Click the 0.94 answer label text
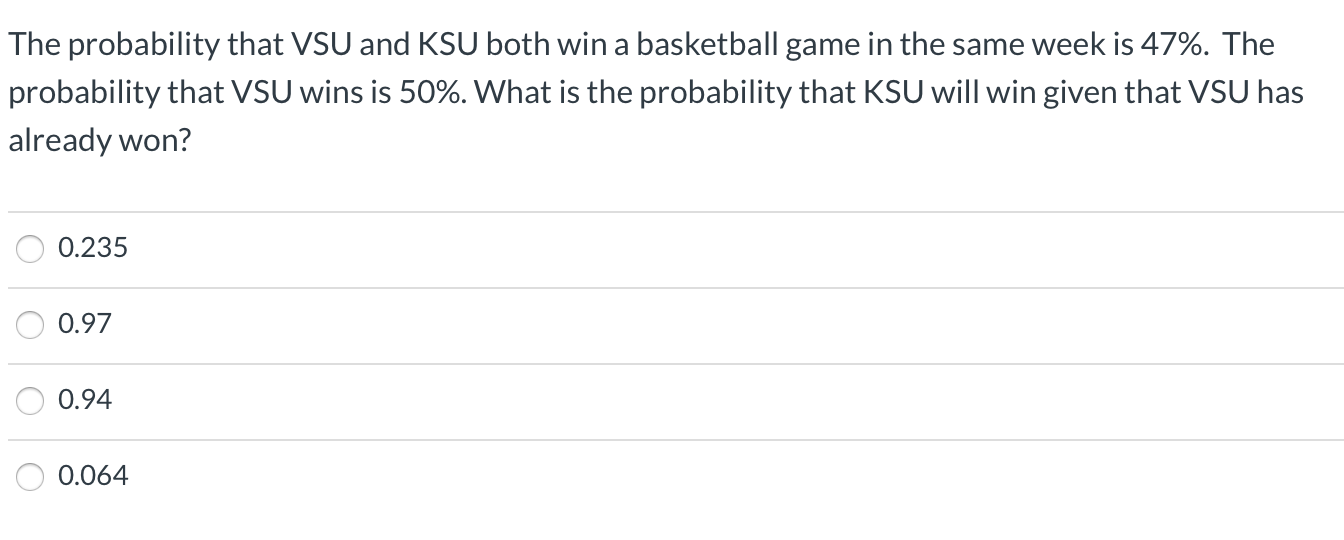Viewport: 1344px width, 540px height. [85, 400]
